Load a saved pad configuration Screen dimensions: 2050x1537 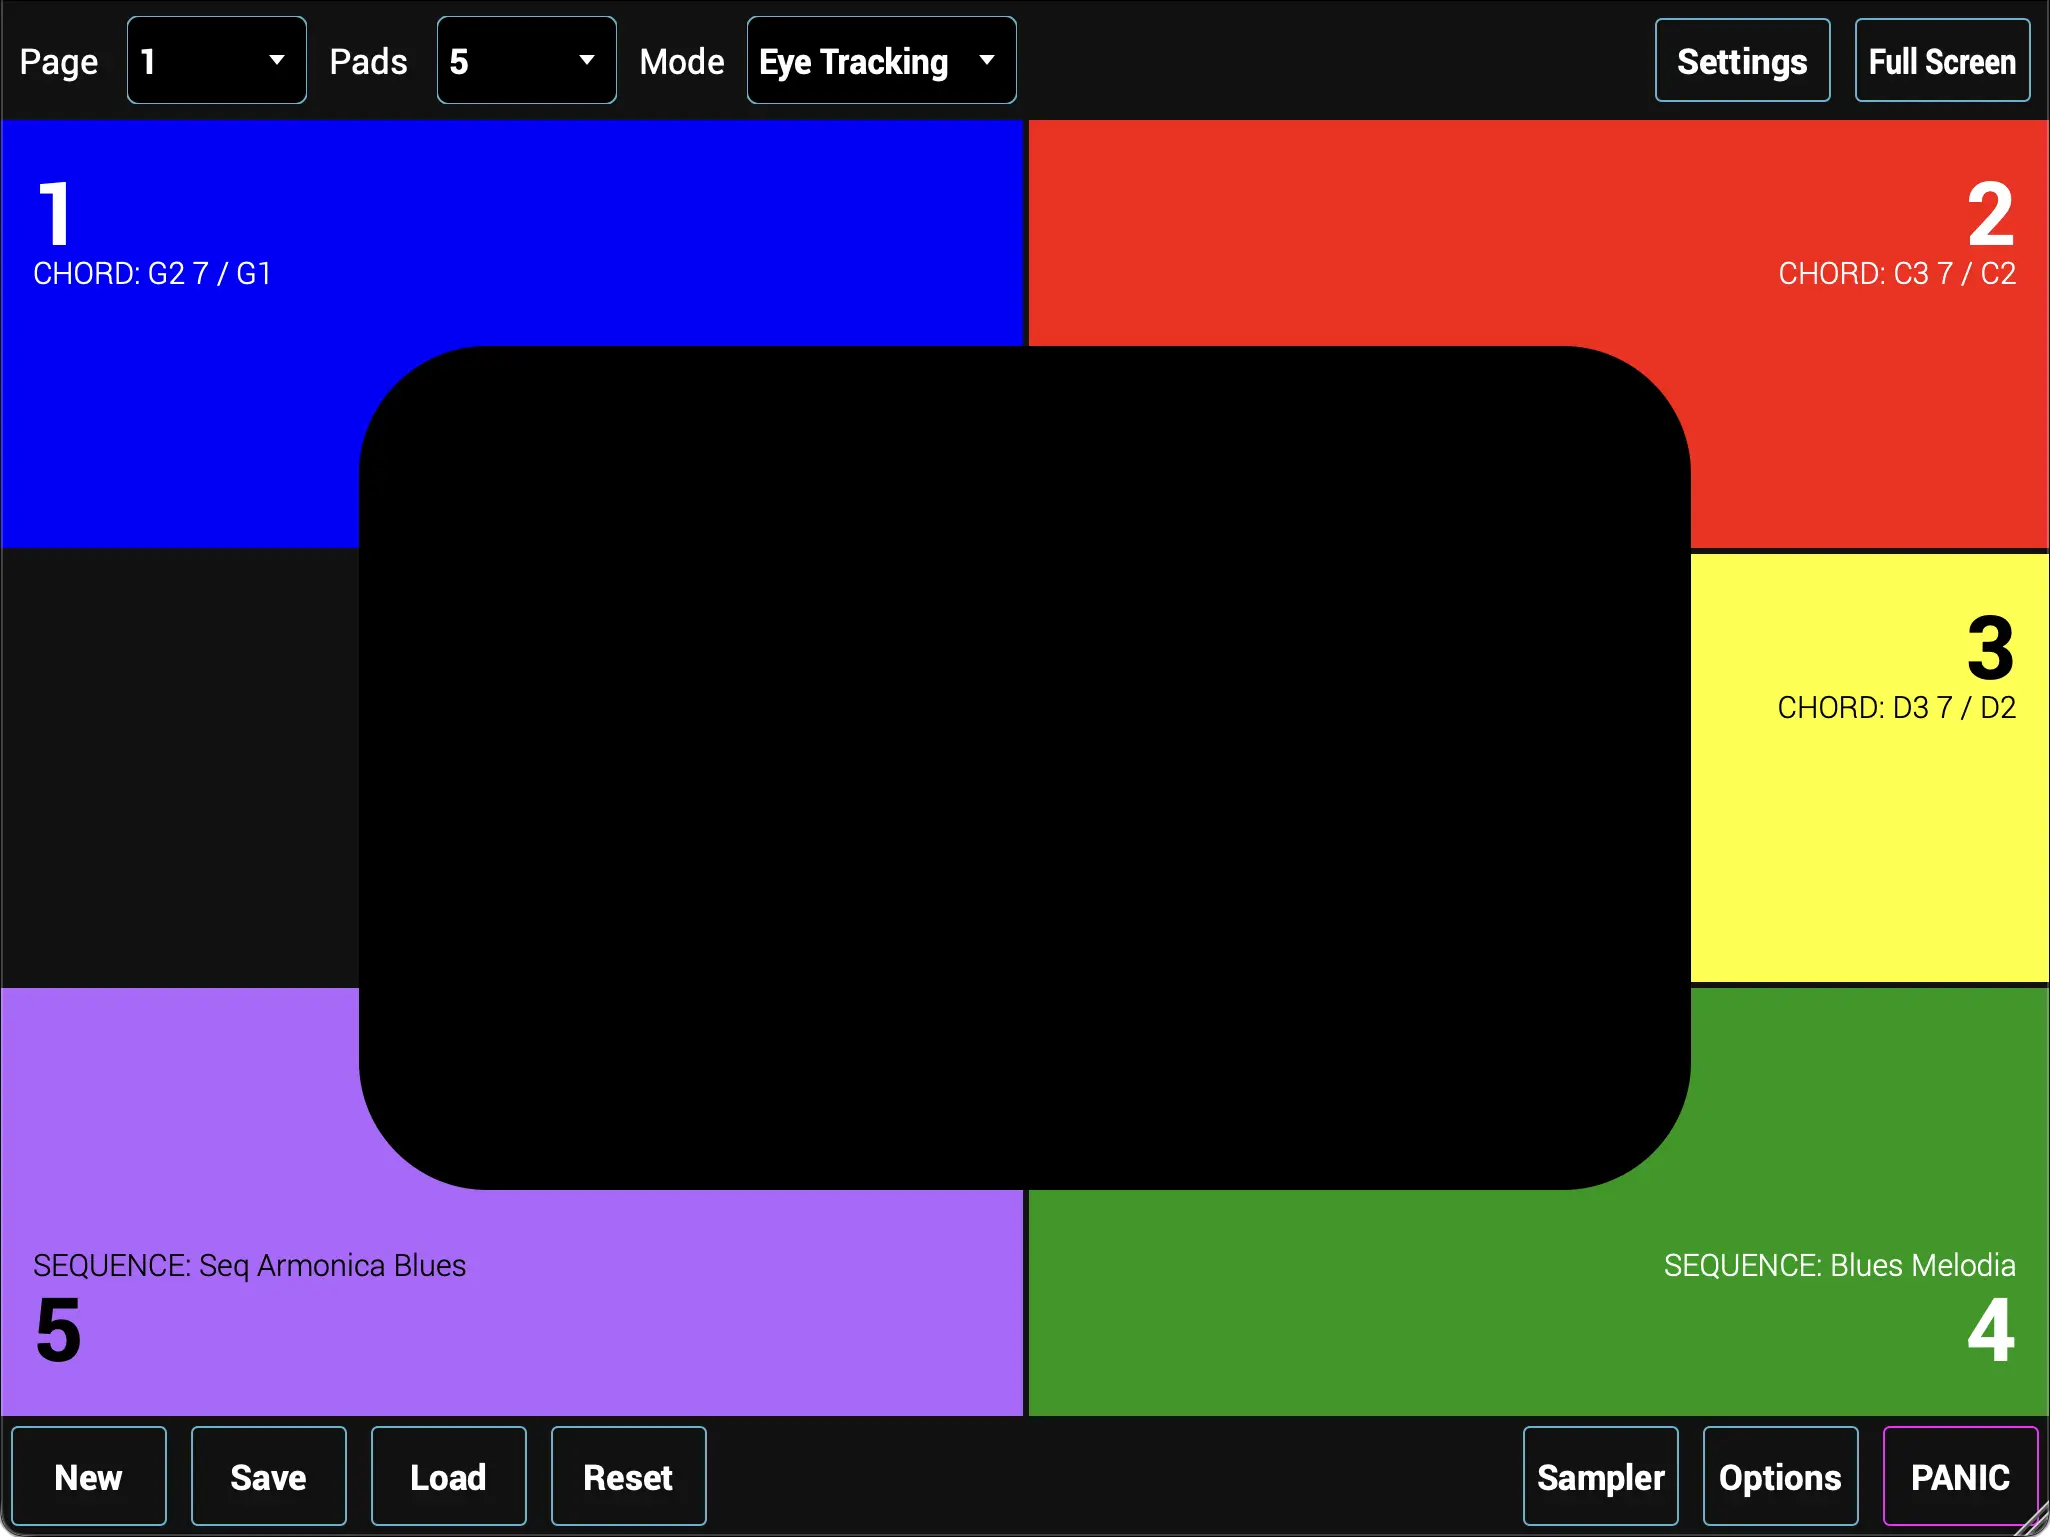447,1475
